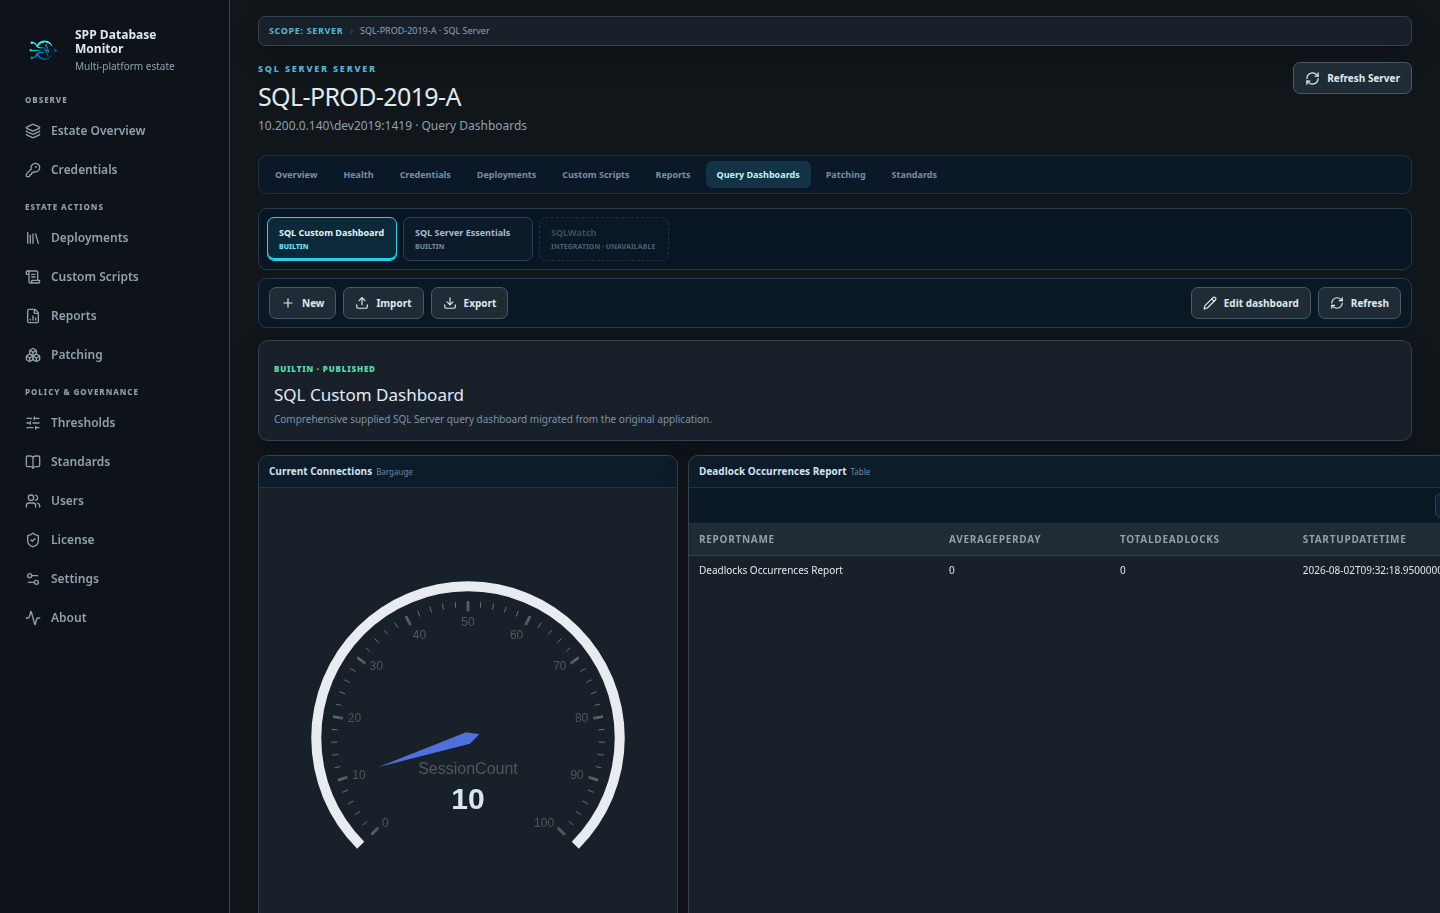The image size is (1440, 913).
Task: Click the Current Connections panel title
Action: pos(320,471)
